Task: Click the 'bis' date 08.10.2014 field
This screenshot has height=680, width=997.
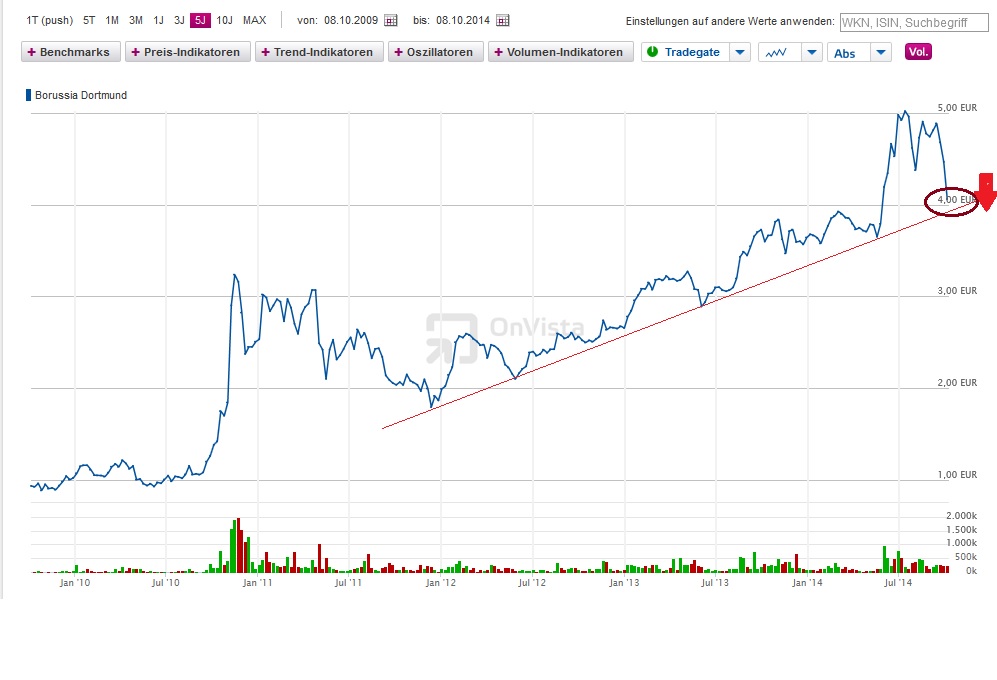Action: [x=463, y=20]
